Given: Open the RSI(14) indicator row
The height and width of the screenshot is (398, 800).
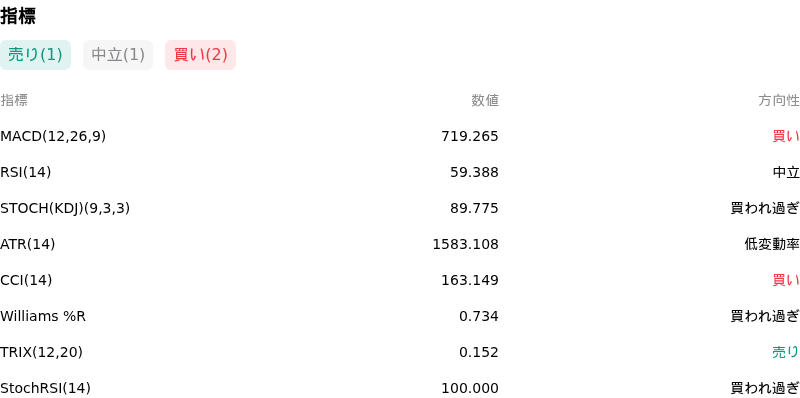Looking at the screenshot, I should click(x=400, y=172).
